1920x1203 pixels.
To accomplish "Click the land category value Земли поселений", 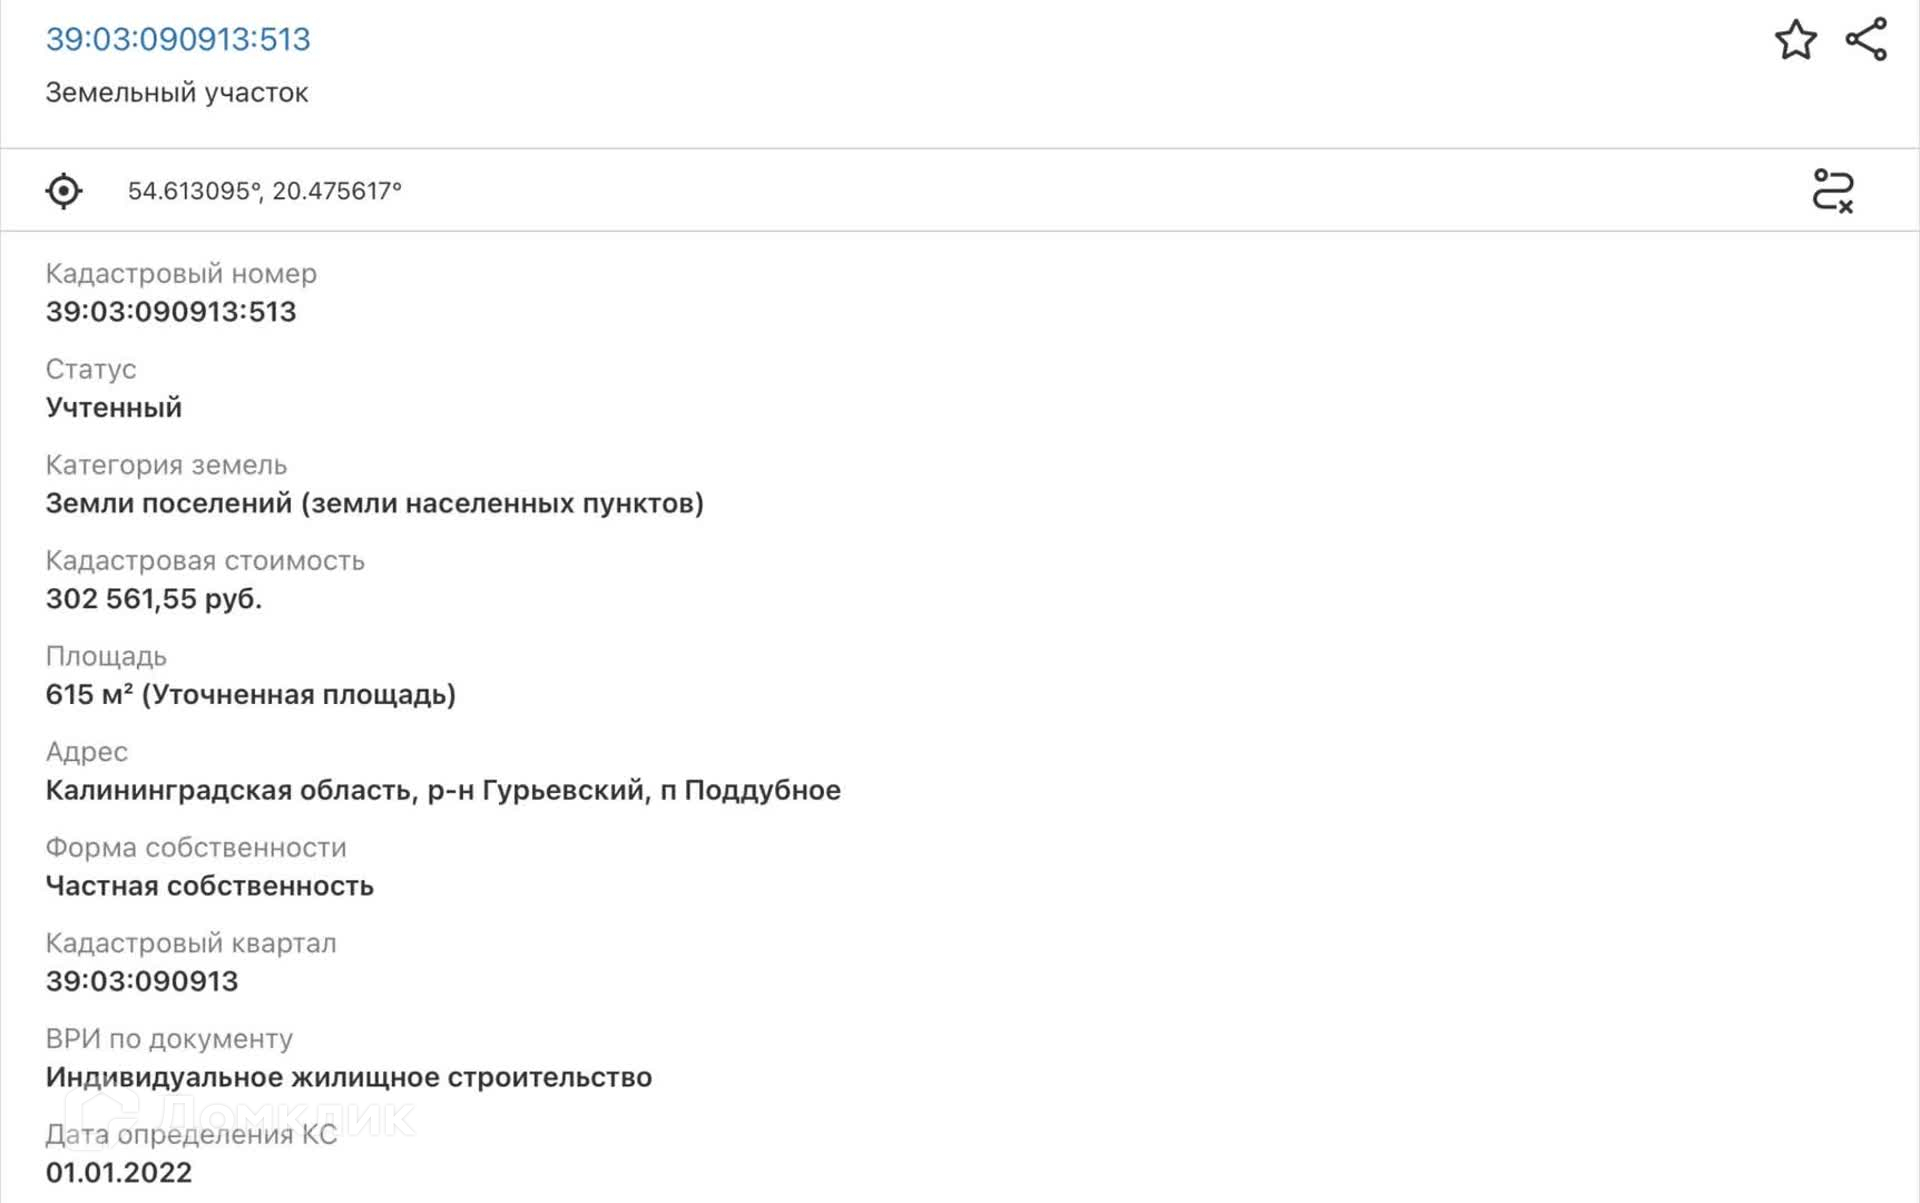I will [x=374, y=503].
